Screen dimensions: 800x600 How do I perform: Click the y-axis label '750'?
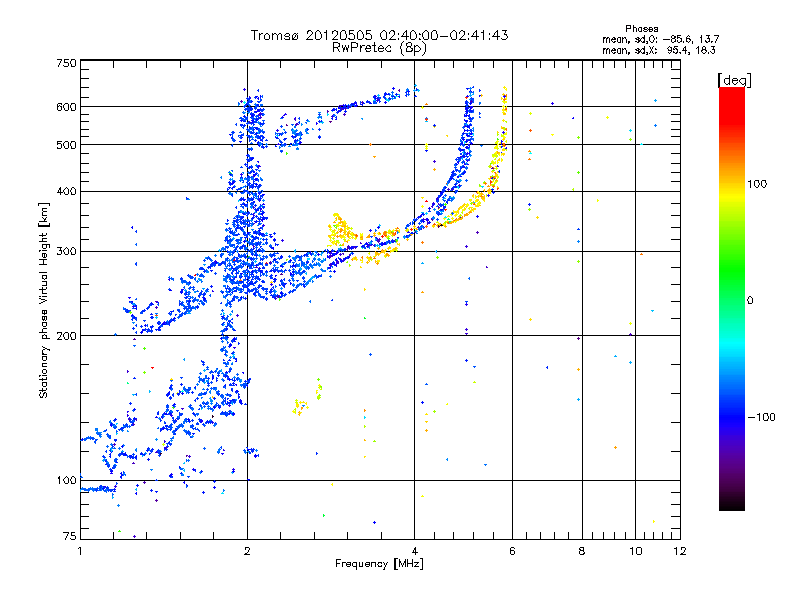click(66, 63)
